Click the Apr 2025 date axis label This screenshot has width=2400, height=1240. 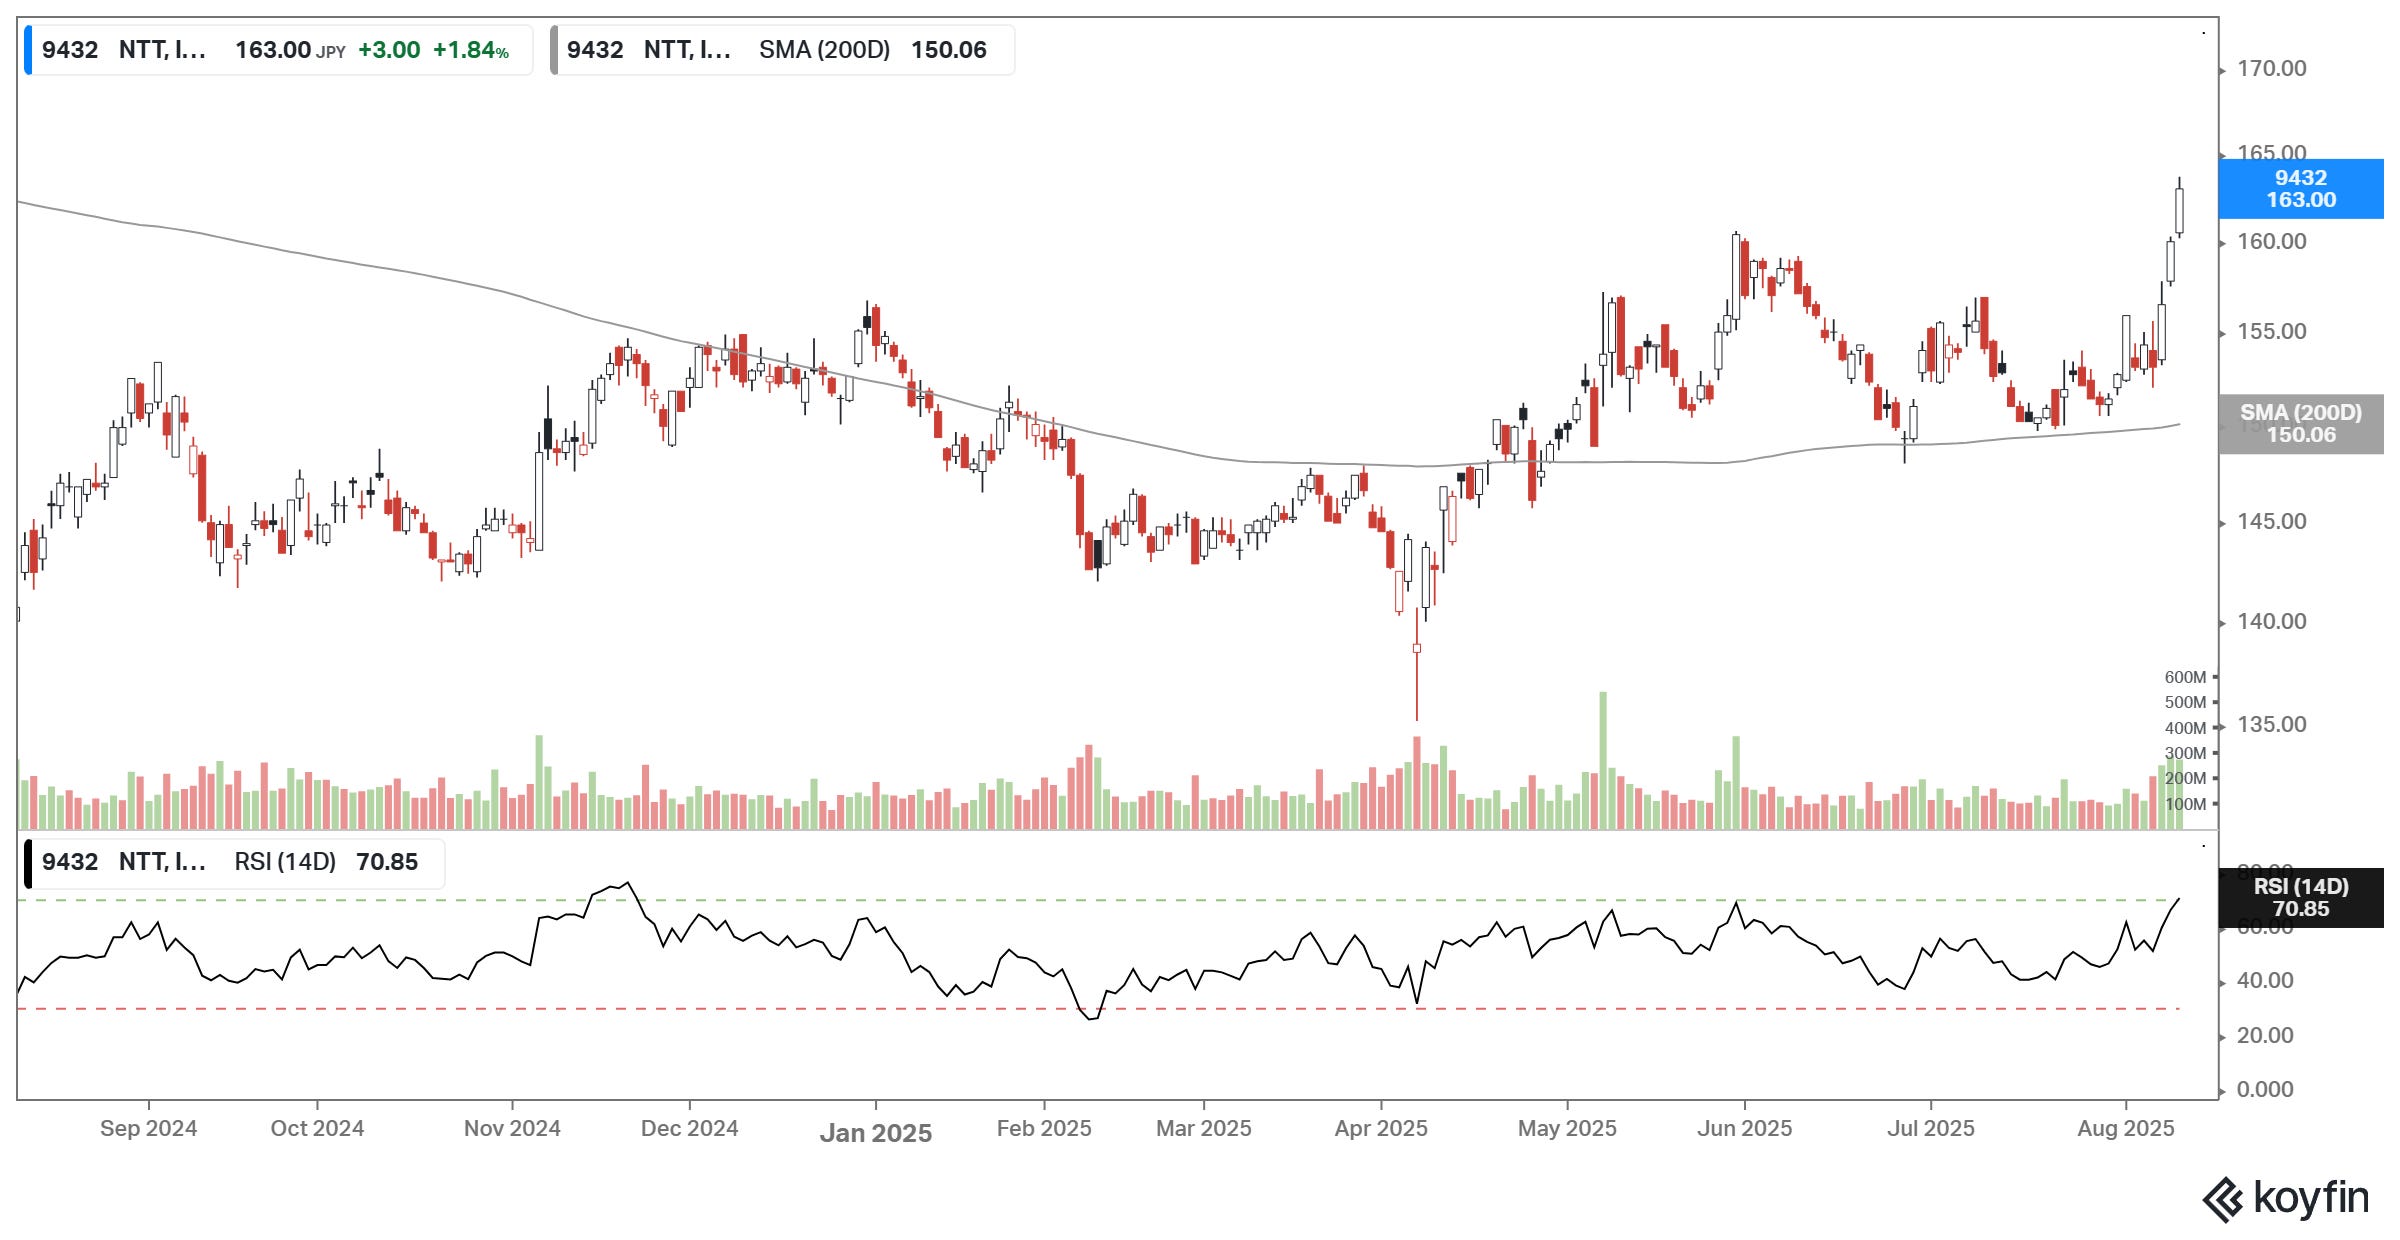click(1380, 1129)
